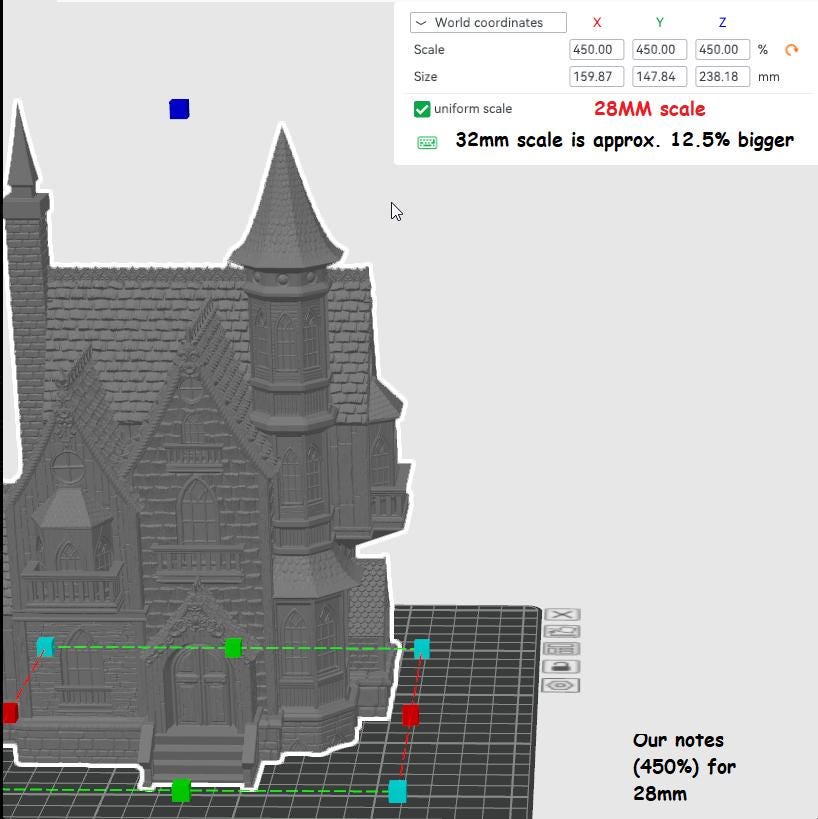Reset scale with the orange arrow icon
Screen dimensions: 818x819
coord(791,50)
